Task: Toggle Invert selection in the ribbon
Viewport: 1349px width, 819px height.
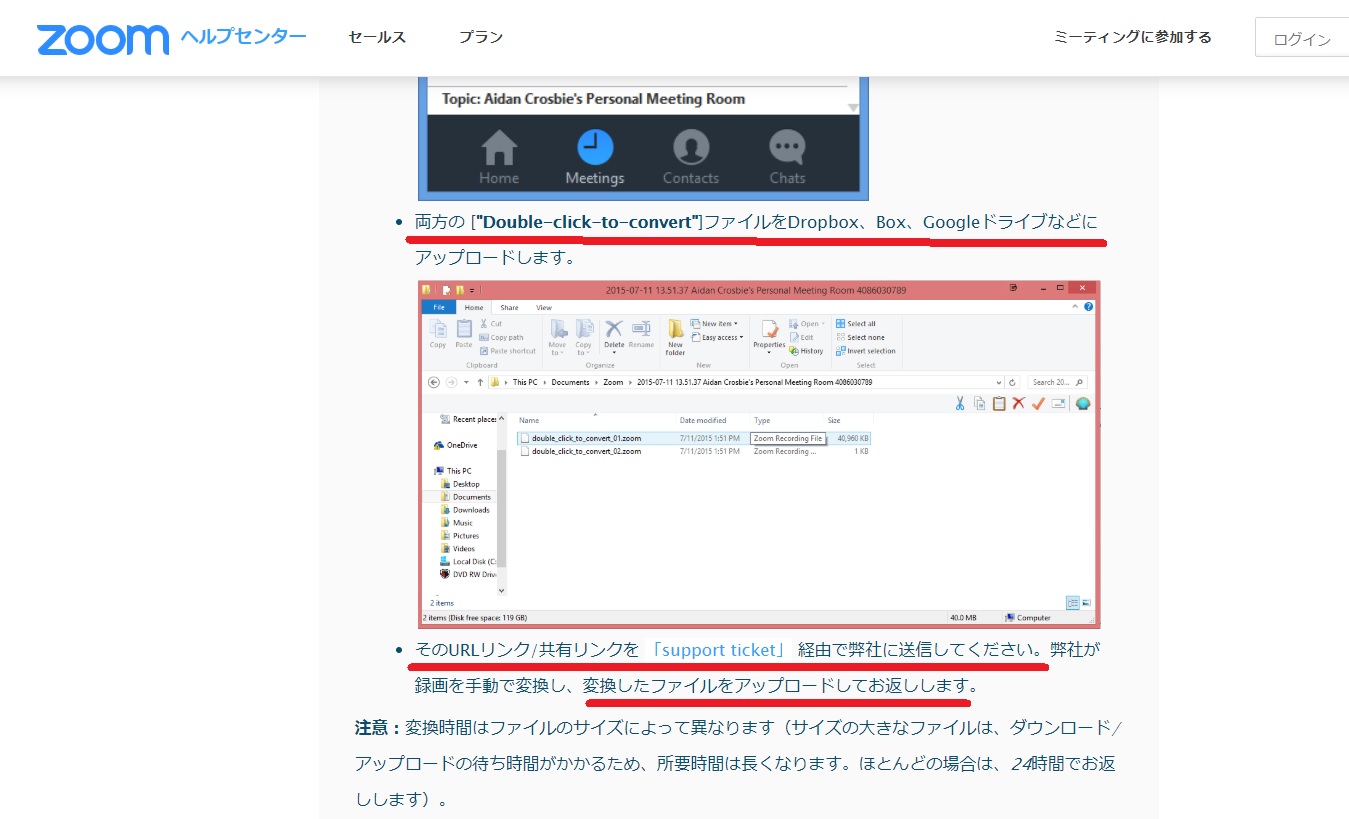Action: [x=866, y=350]
